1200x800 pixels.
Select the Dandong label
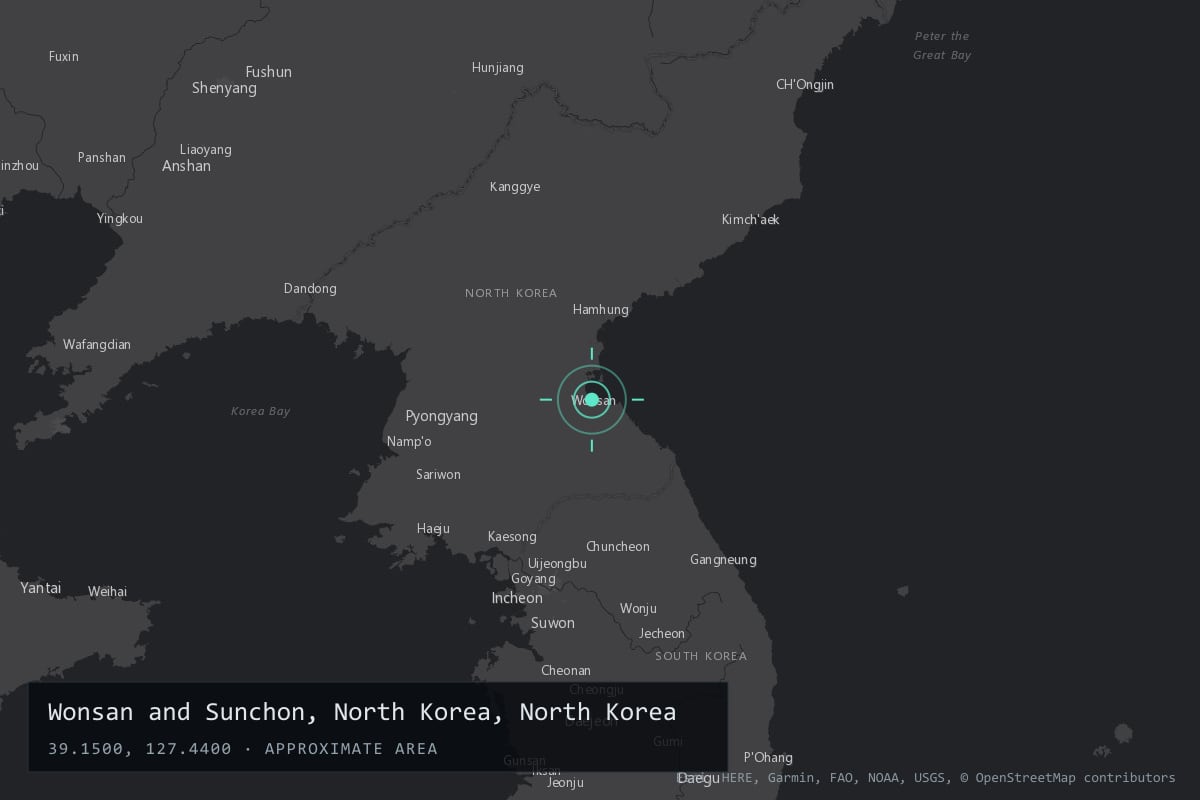pos(310,289)
